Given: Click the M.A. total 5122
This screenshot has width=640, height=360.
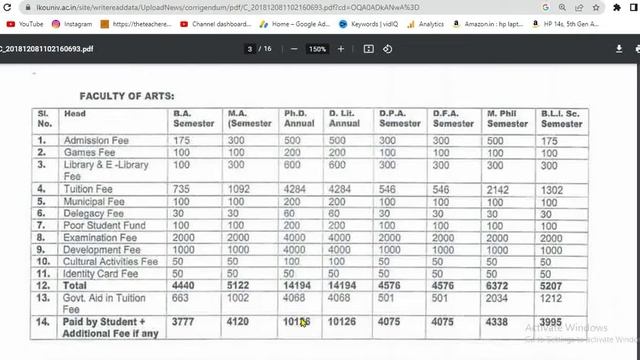Looking at the screenshot, I should (x=238, y=285).
